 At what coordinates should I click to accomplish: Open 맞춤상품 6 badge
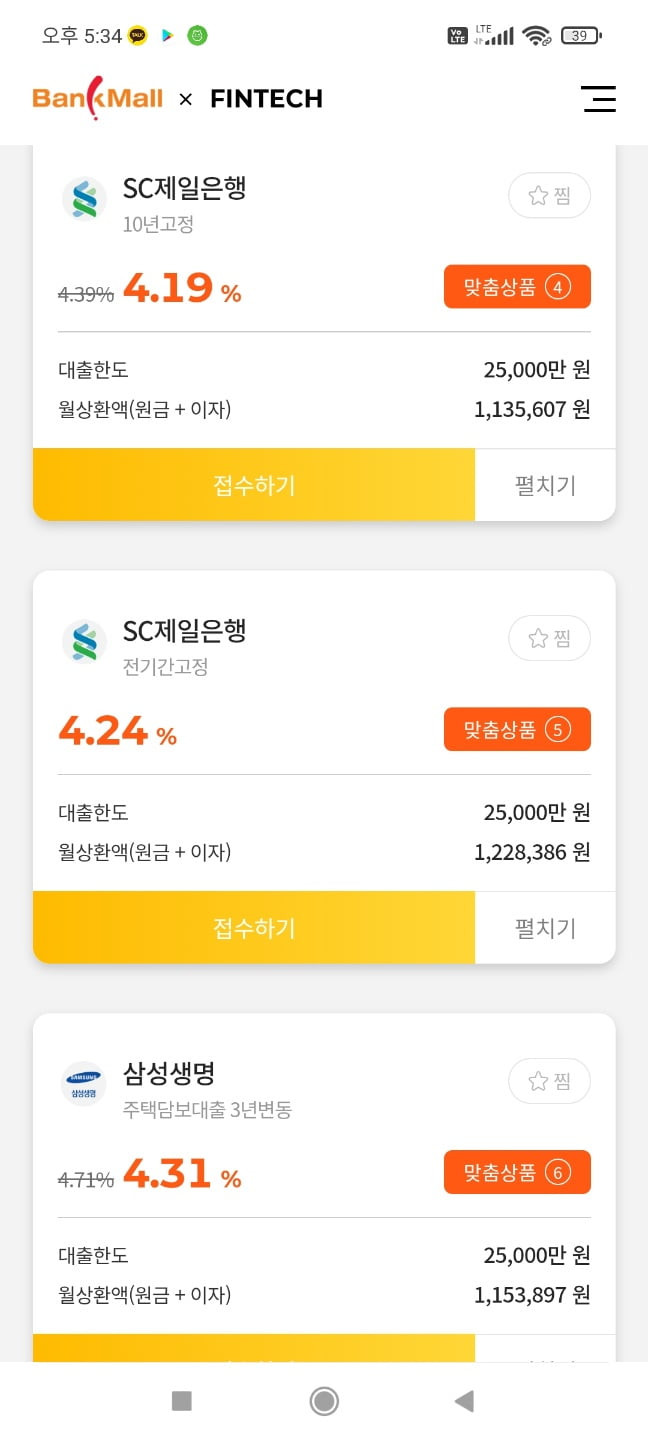pyautogui.click(x=517, y=1172)
